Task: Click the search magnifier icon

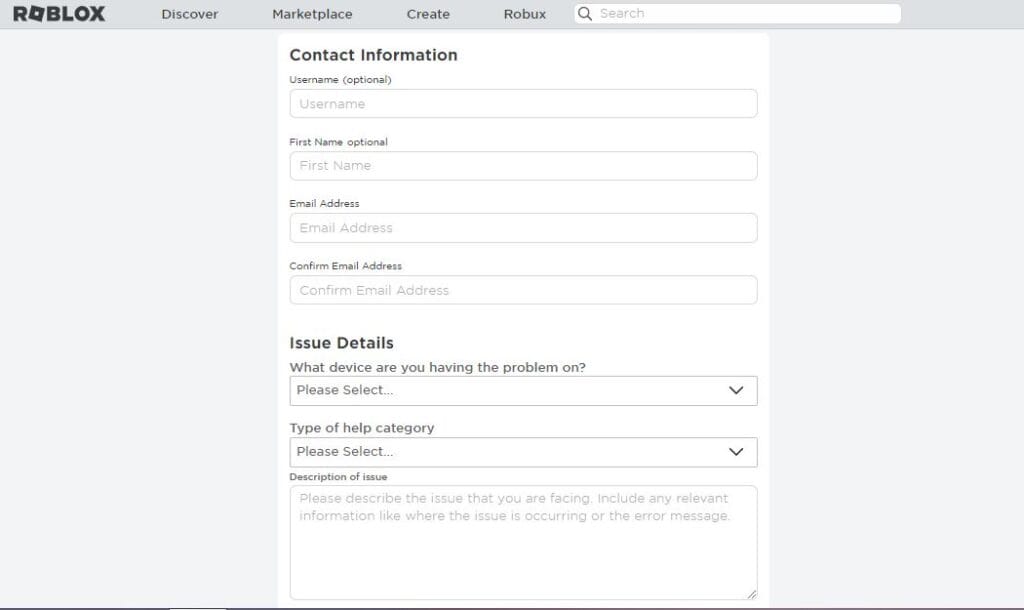Action: (585, 14)
